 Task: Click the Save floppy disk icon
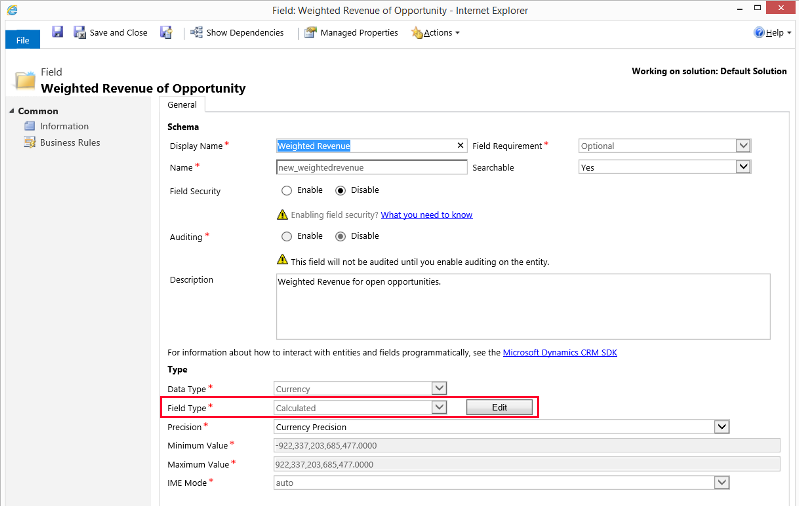tap(58, 32)
